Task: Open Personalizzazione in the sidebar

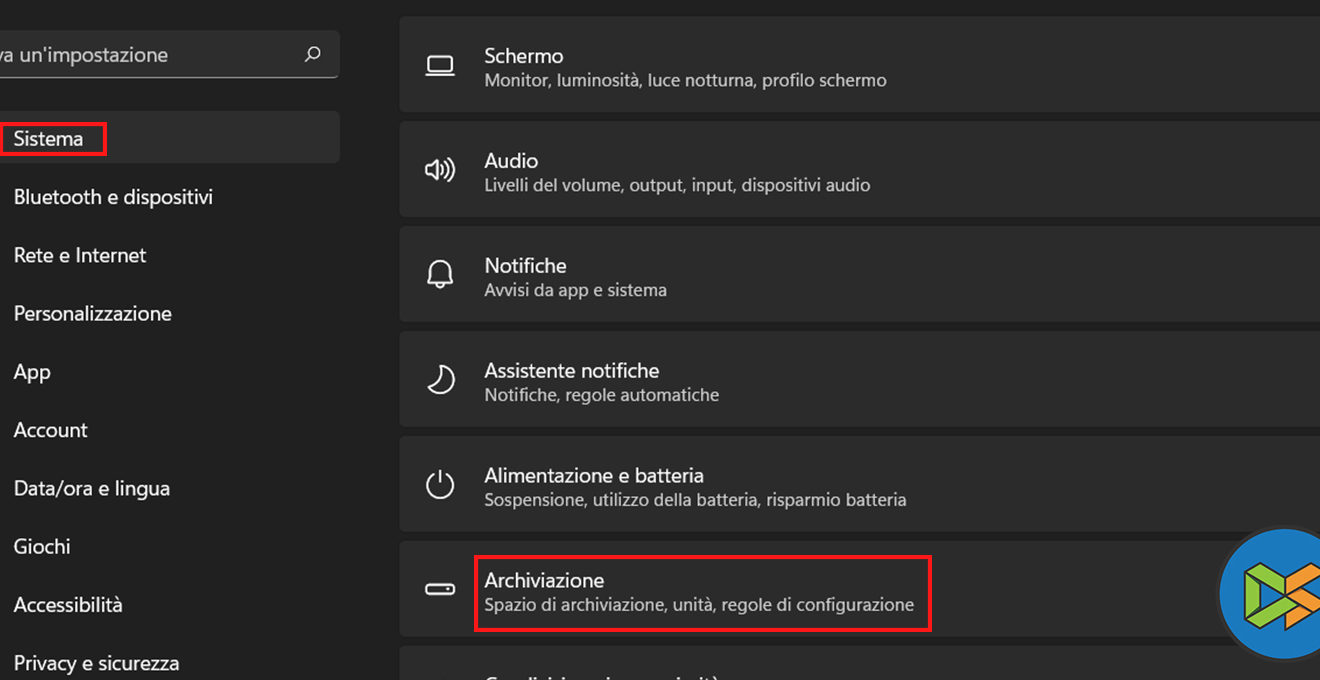Action: pyautogui.click(x=93, y=313)
